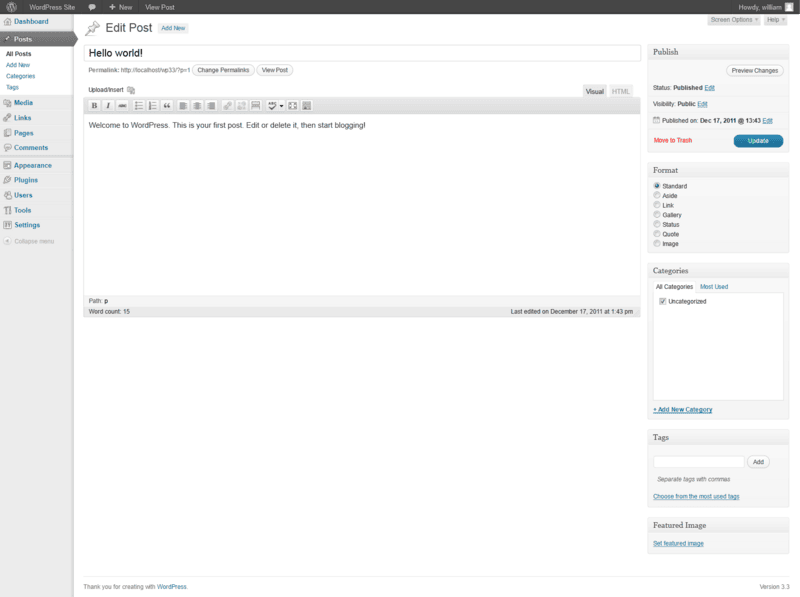Click the Links chain sidebar icon

[x=7, y=118]
